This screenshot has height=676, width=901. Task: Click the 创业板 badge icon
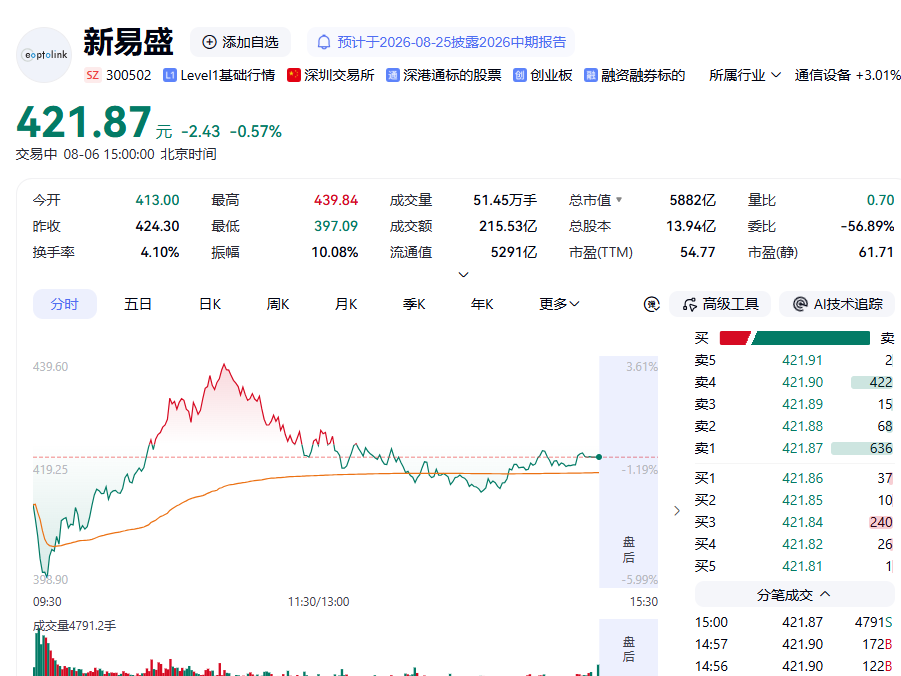click(x=519, y=75)
